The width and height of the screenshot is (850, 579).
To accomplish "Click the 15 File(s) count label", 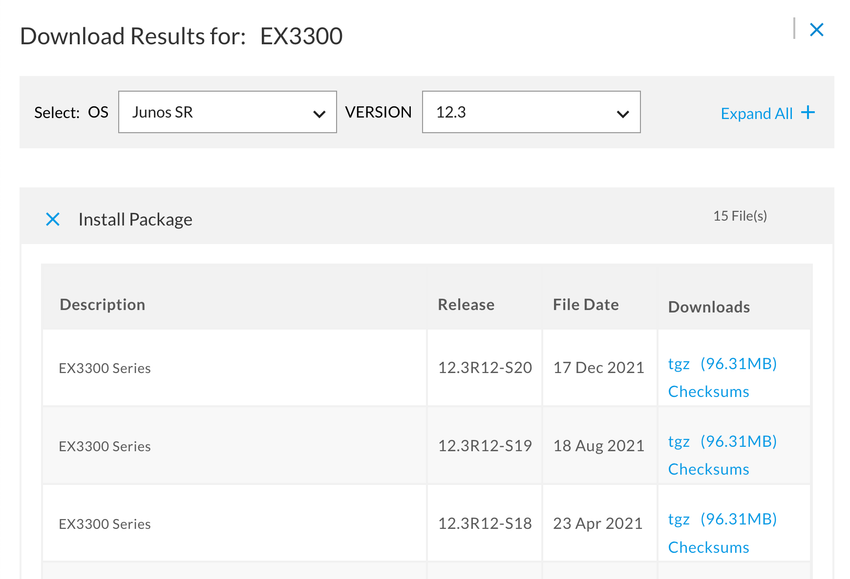I will coord(740,216).
